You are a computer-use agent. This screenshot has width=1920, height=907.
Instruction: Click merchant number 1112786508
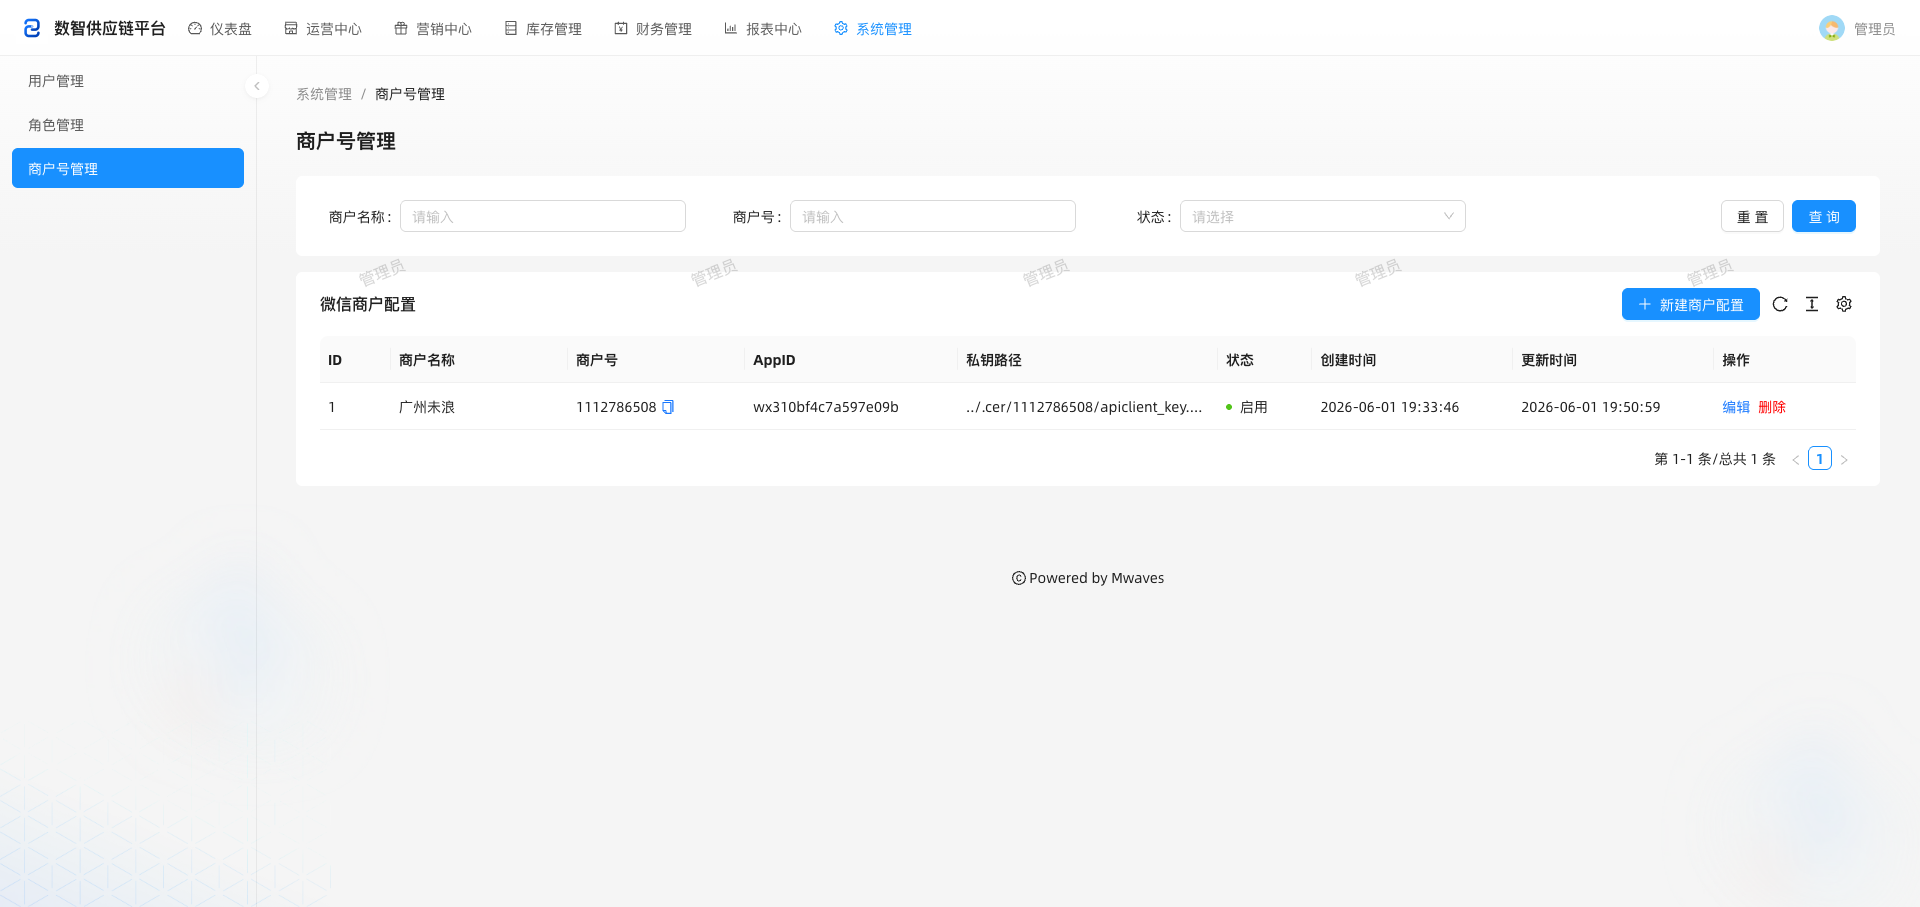[x=616, y=407]
